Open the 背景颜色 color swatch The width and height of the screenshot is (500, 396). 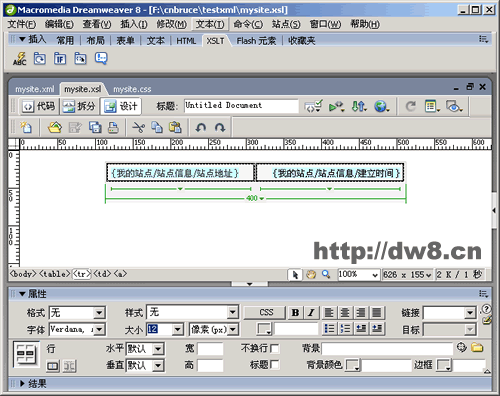(x=353, y=365)
